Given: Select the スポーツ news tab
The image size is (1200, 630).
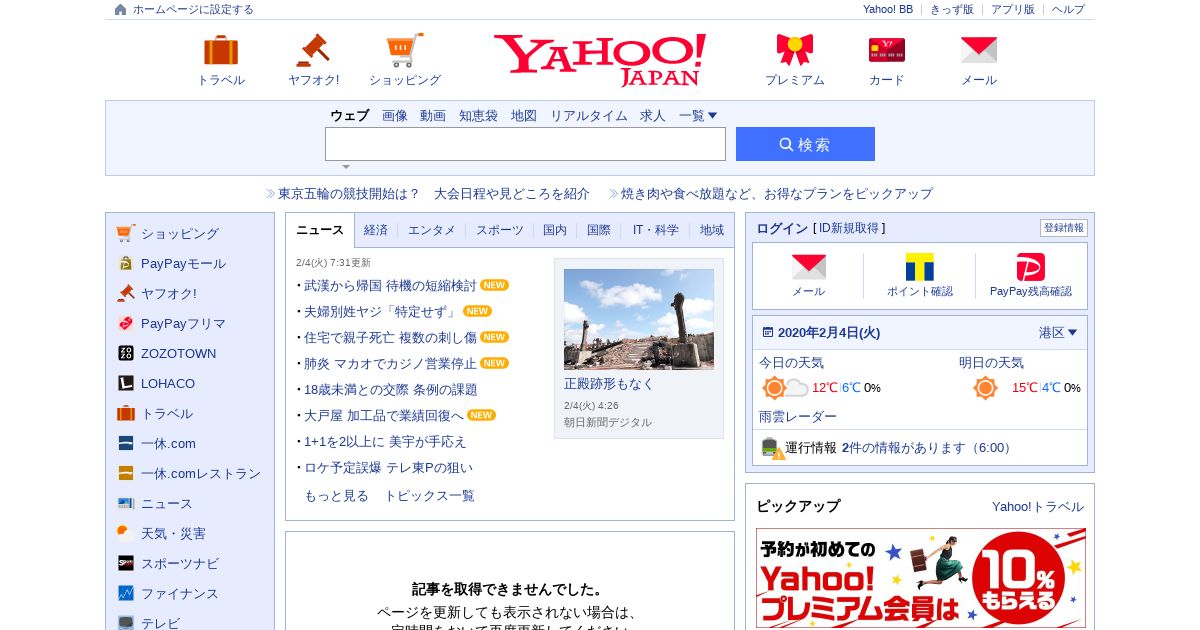Looking at the screenshot, I should coord(500,230).
